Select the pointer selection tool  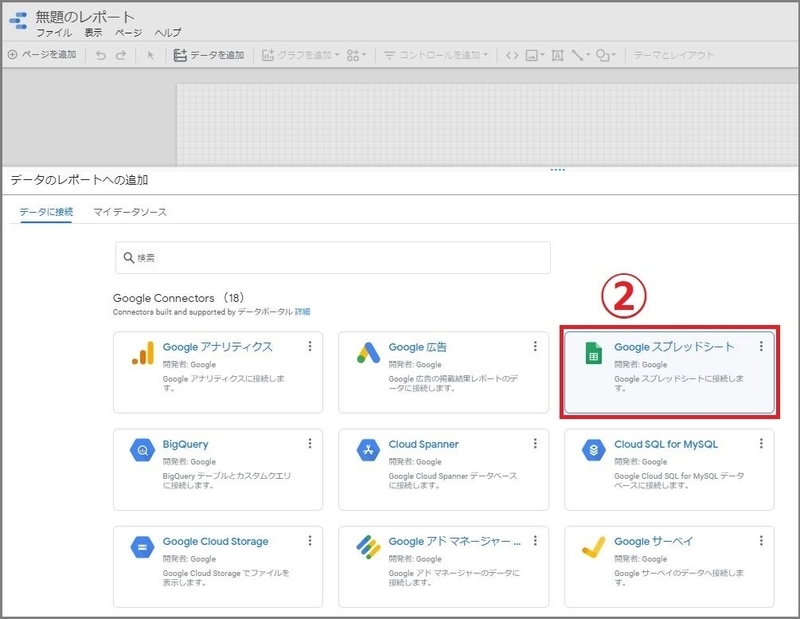(x=151, y=55)
